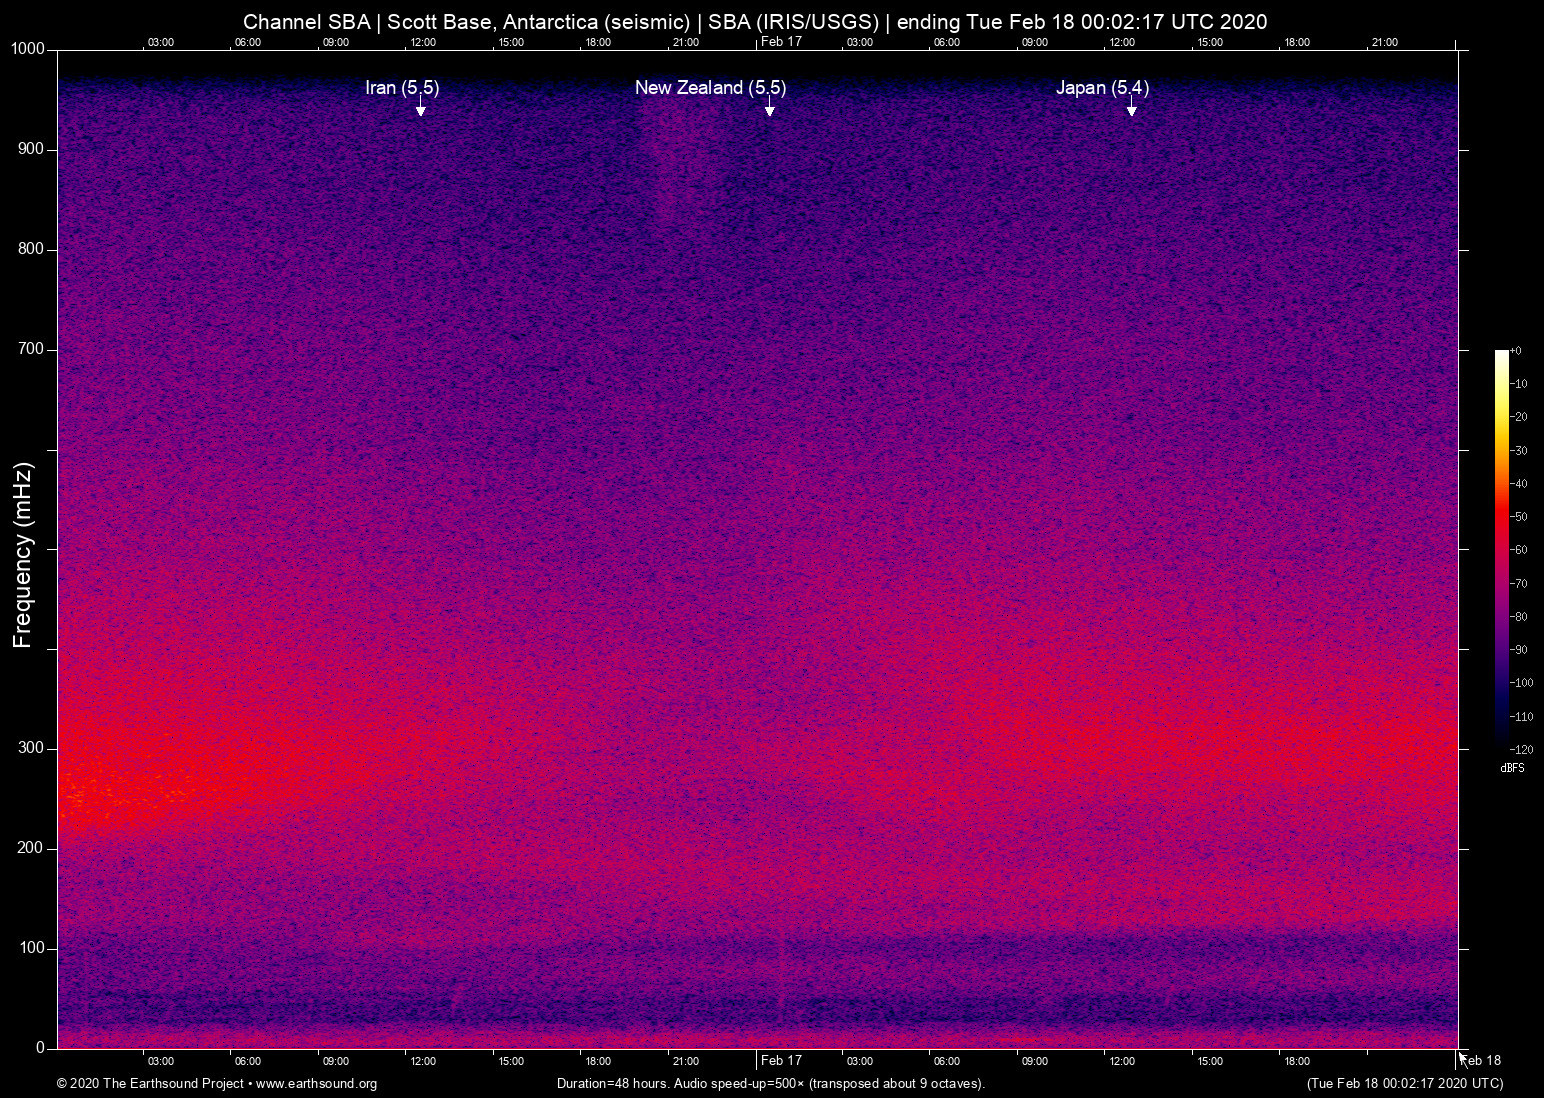Click the 1000 frequency tick label
Image resolution: width=1544 pixels, height=1098 pixels.
27,49
